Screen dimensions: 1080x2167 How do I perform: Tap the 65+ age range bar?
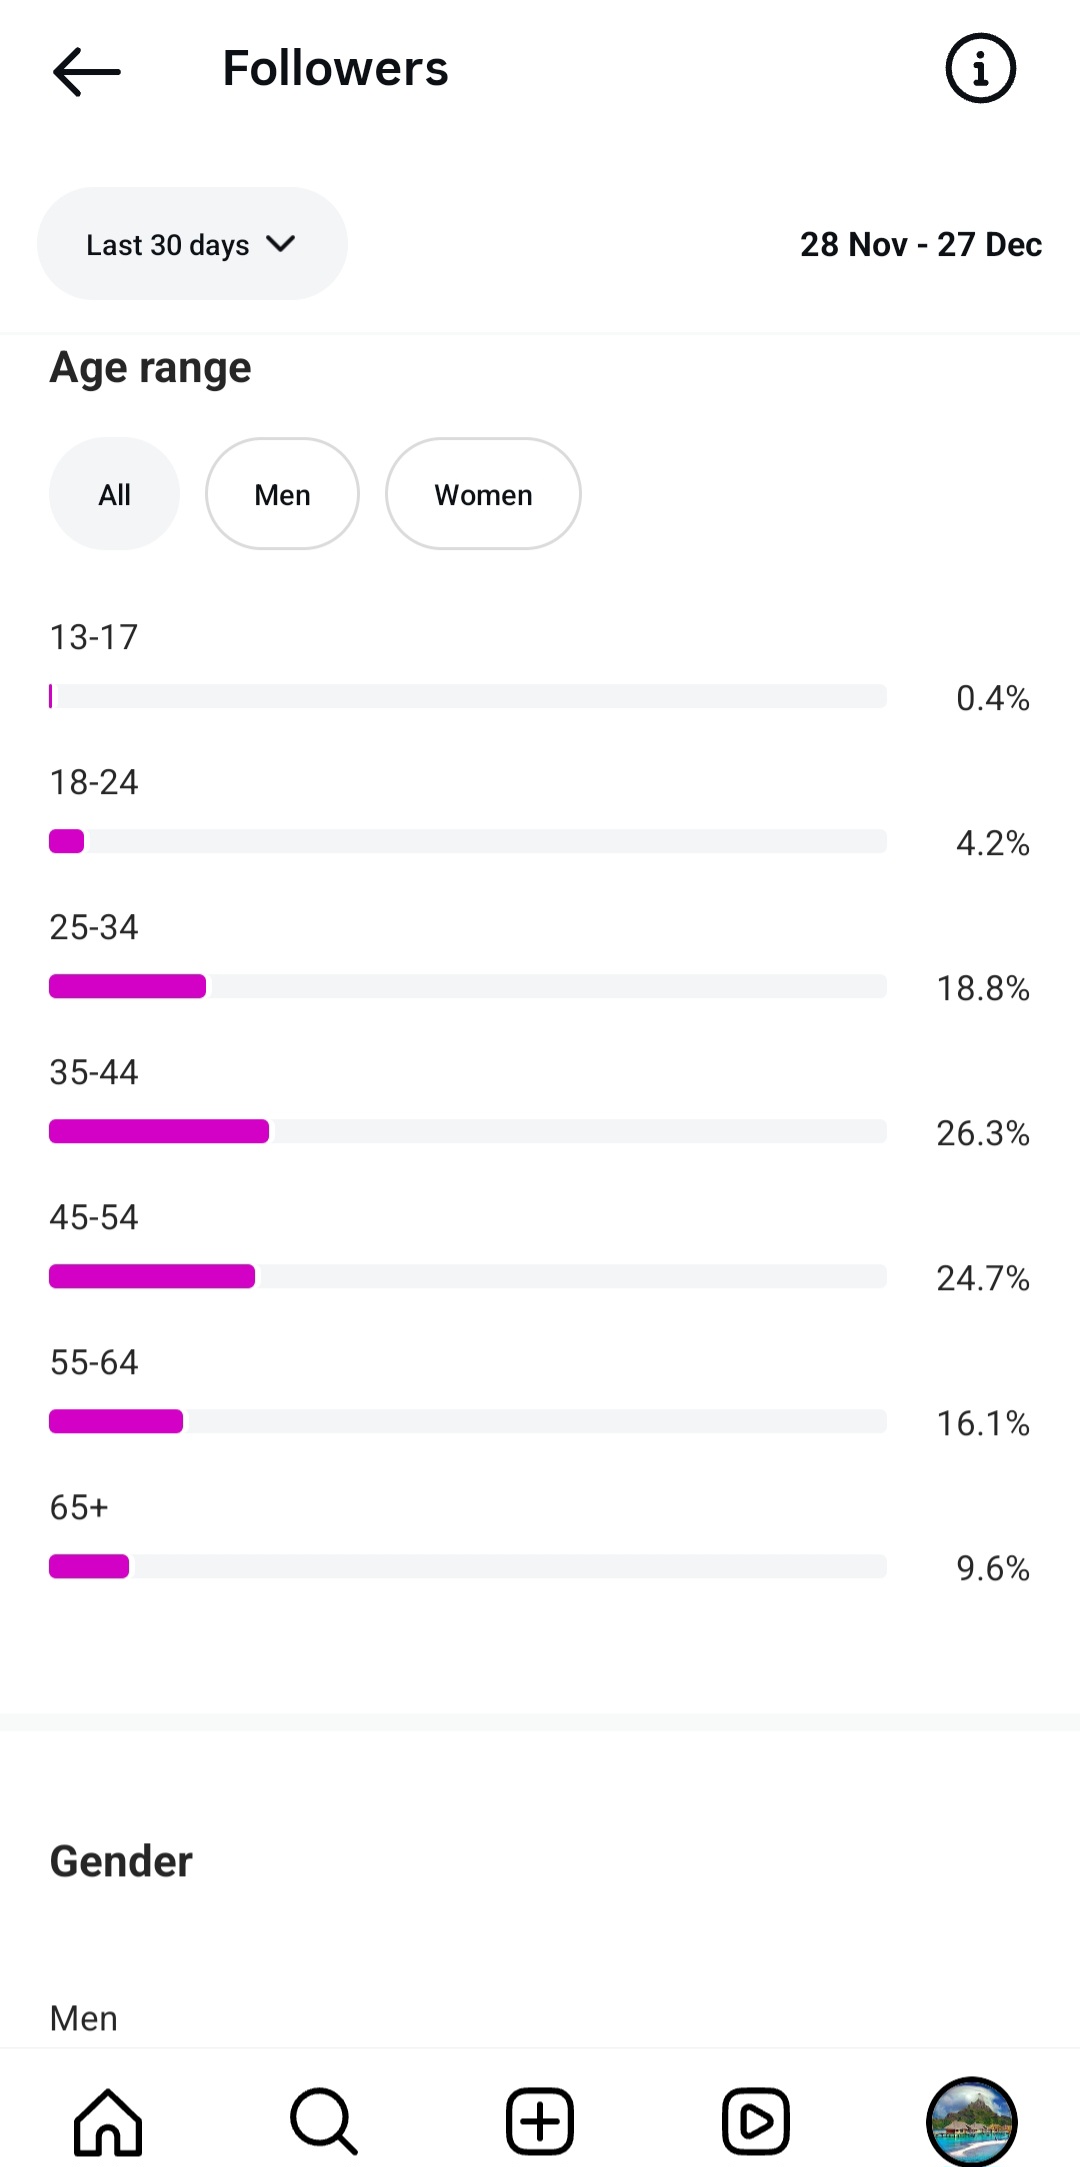pos(468,1566)
